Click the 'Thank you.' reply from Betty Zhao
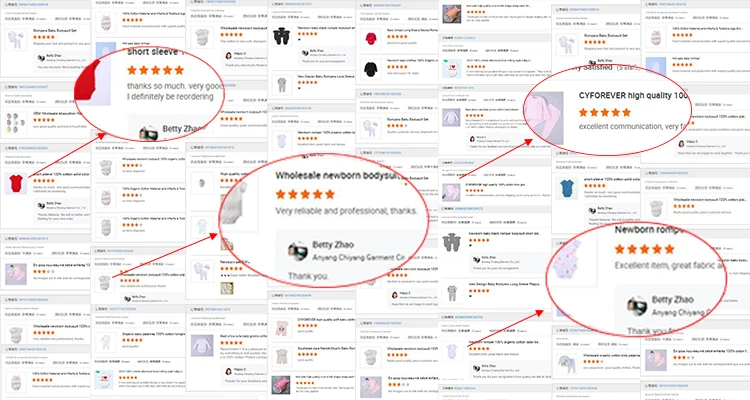 [308, 276]
